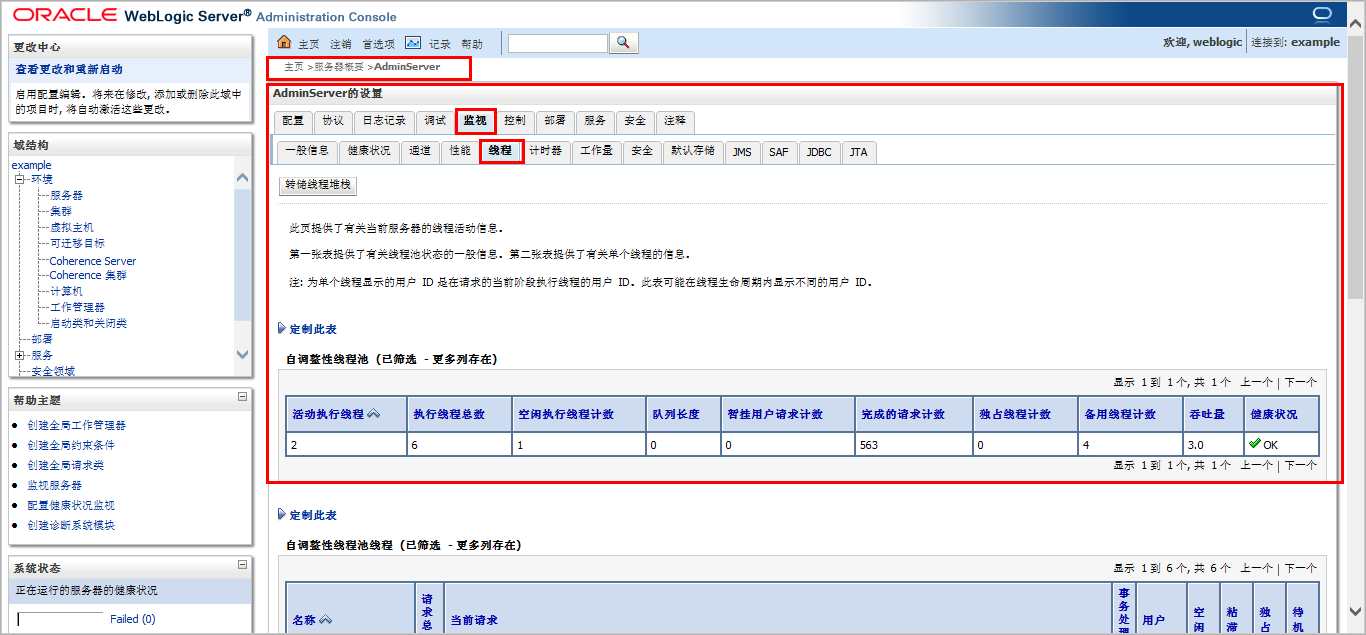1366x635 pixels.
Task: Click the down arrow of the domain tree scrollbar
Action: [x=241, y=354]
